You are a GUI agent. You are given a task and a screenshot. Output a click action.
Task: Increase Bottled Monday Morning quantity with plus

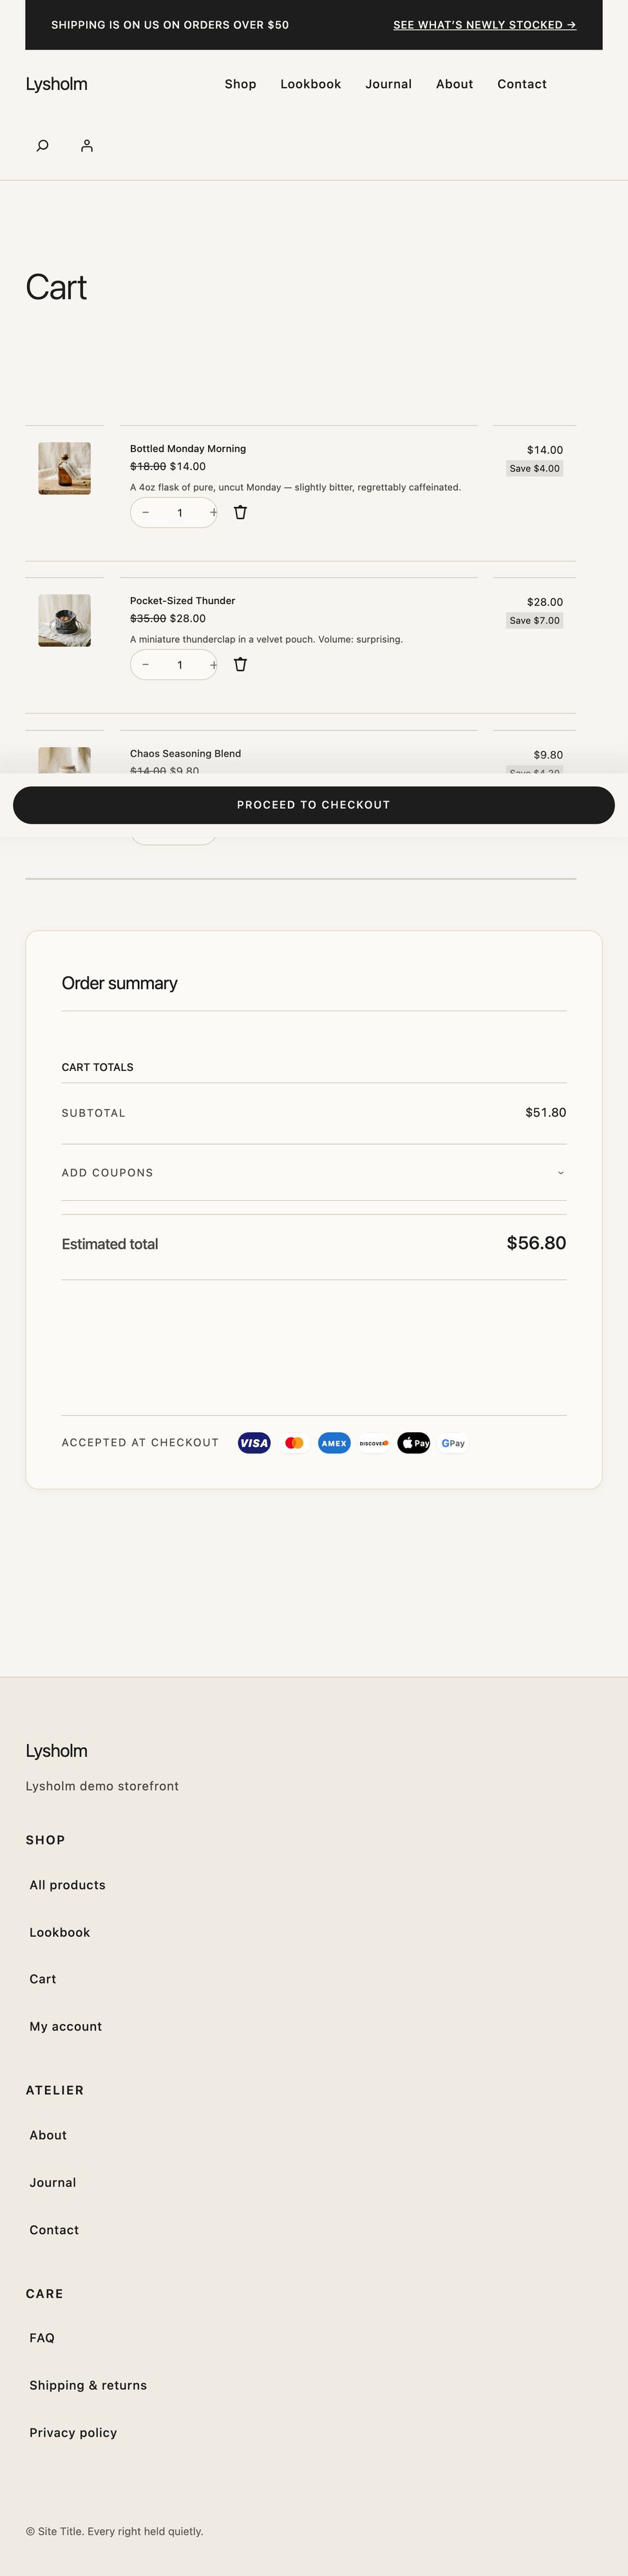pyautogui.click(x=213, y=512)
